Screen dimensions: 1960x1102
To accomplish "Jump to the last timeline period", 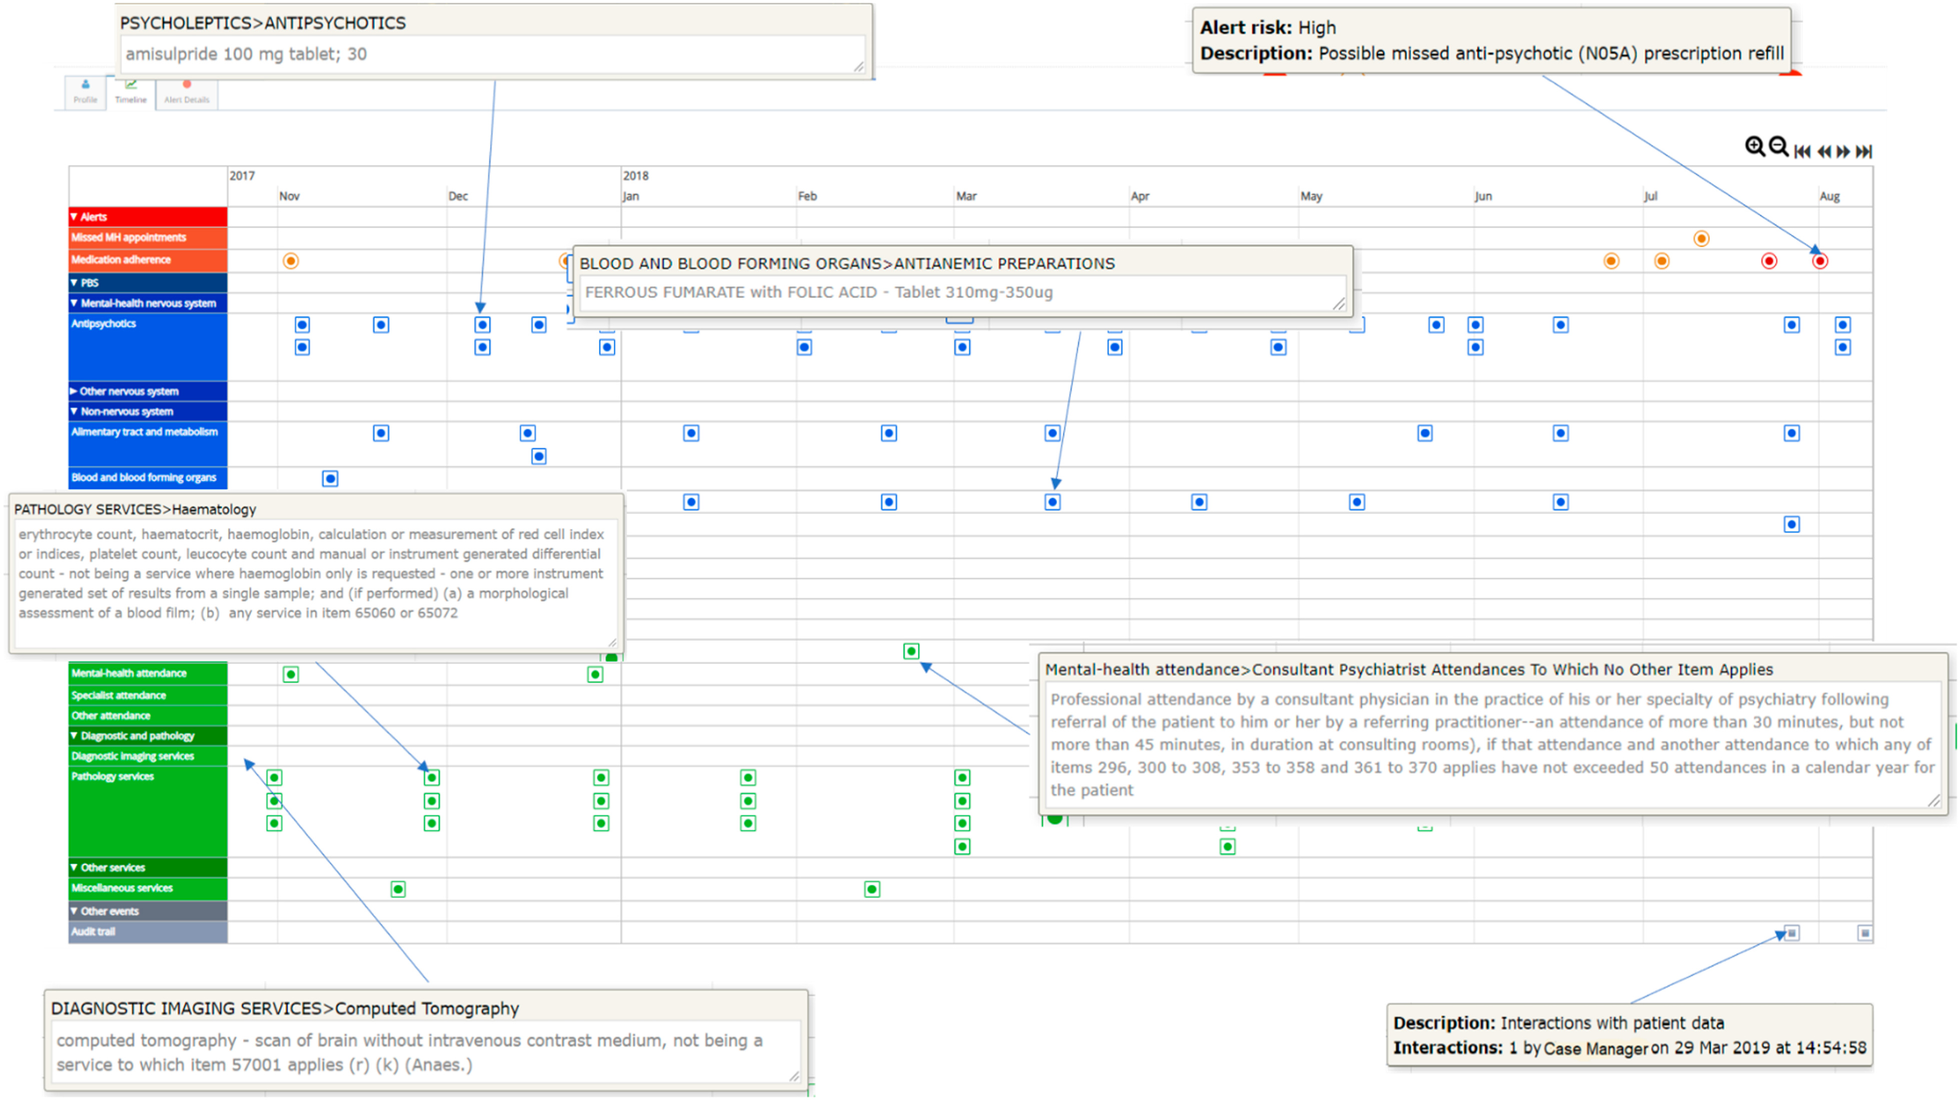I will 1864,152.
